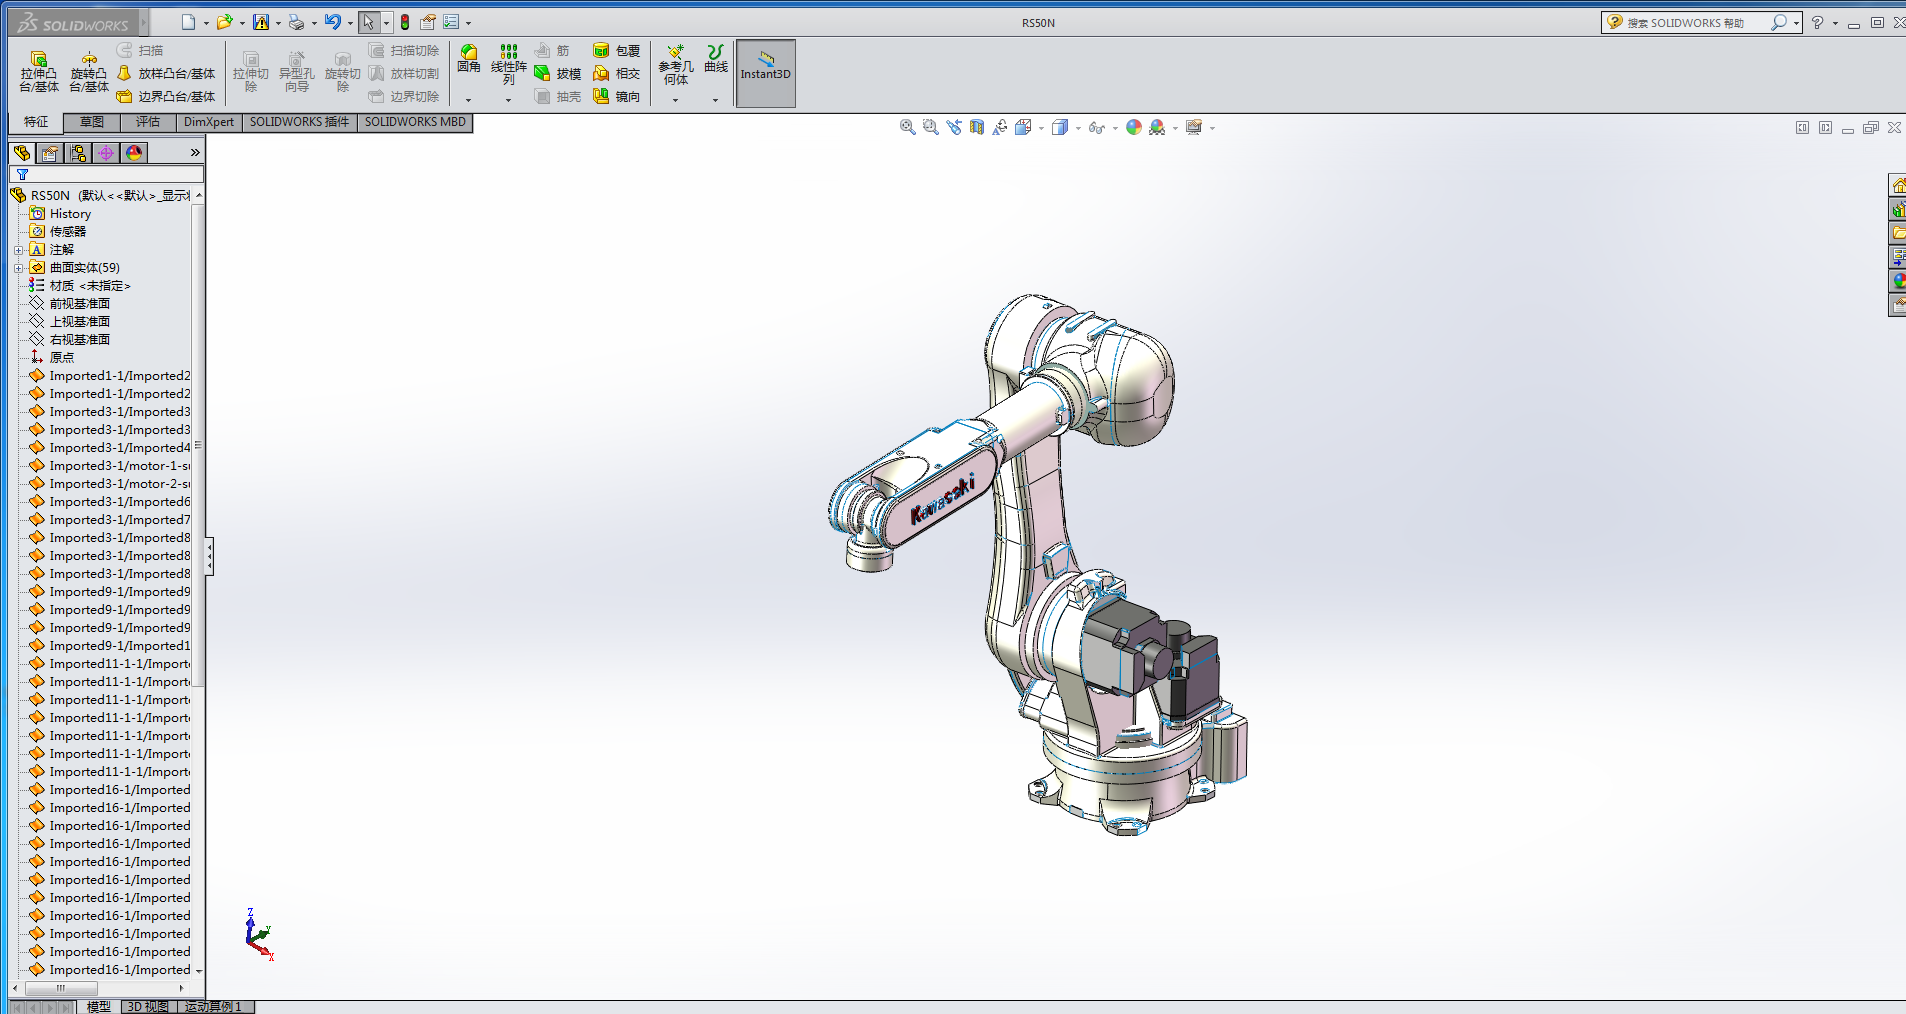Select the 旋转凸台/基体 revolve boss tool
The image size is (1906, 1014).
tap(89, 72)
